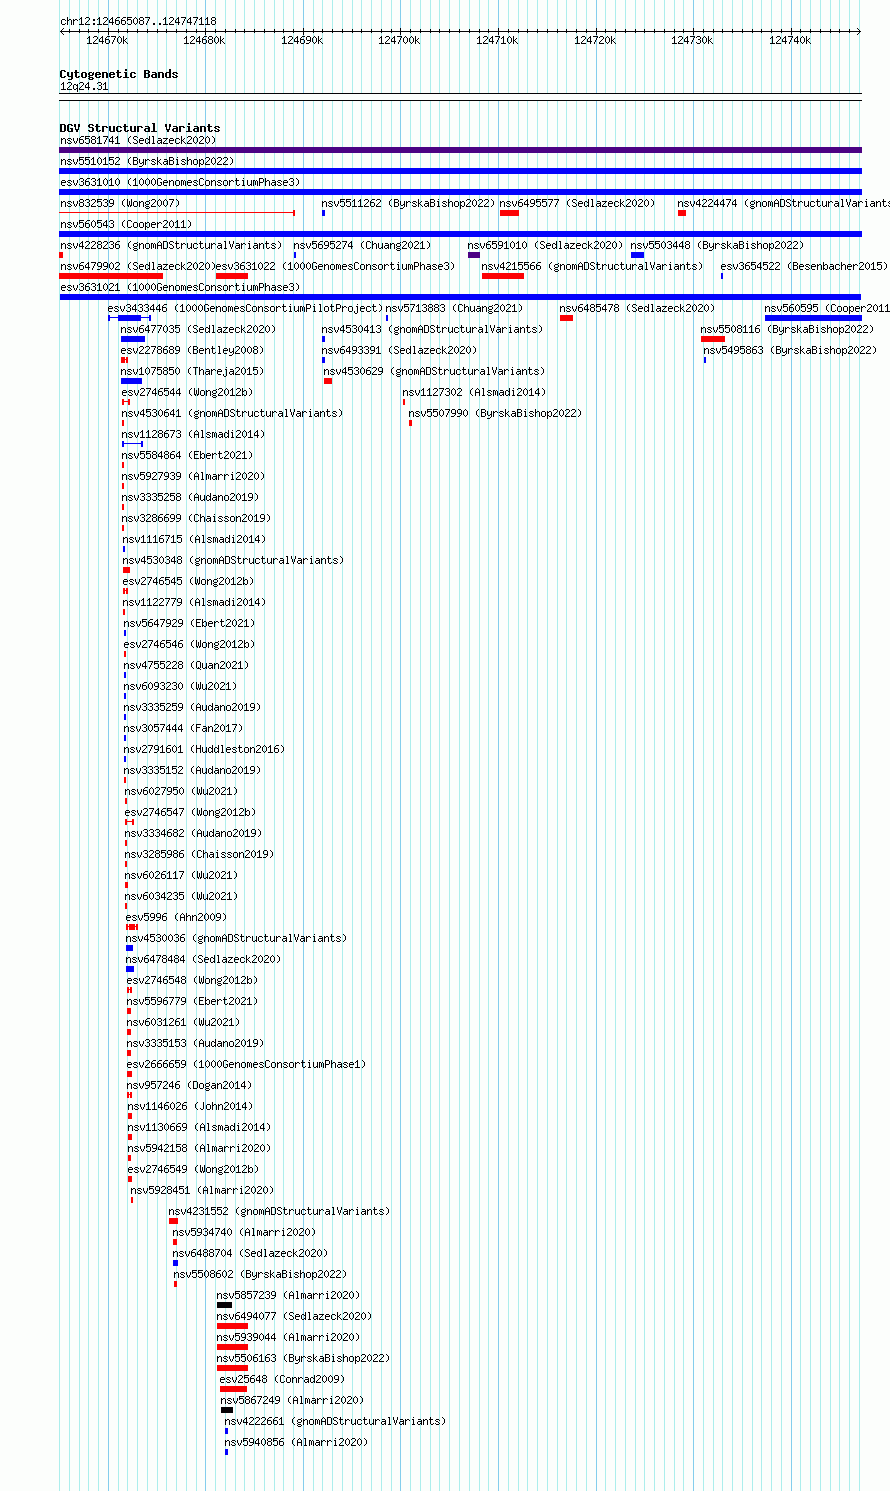Click red bar under nsv5508116
This screenshot has width=890, height=1491.
click(x=713, y=339)
